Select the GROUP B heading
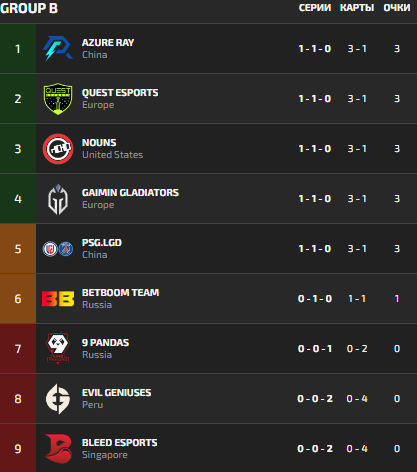Image resolution: width=417 pixels, height=472 pixels. tap(29, 8)
